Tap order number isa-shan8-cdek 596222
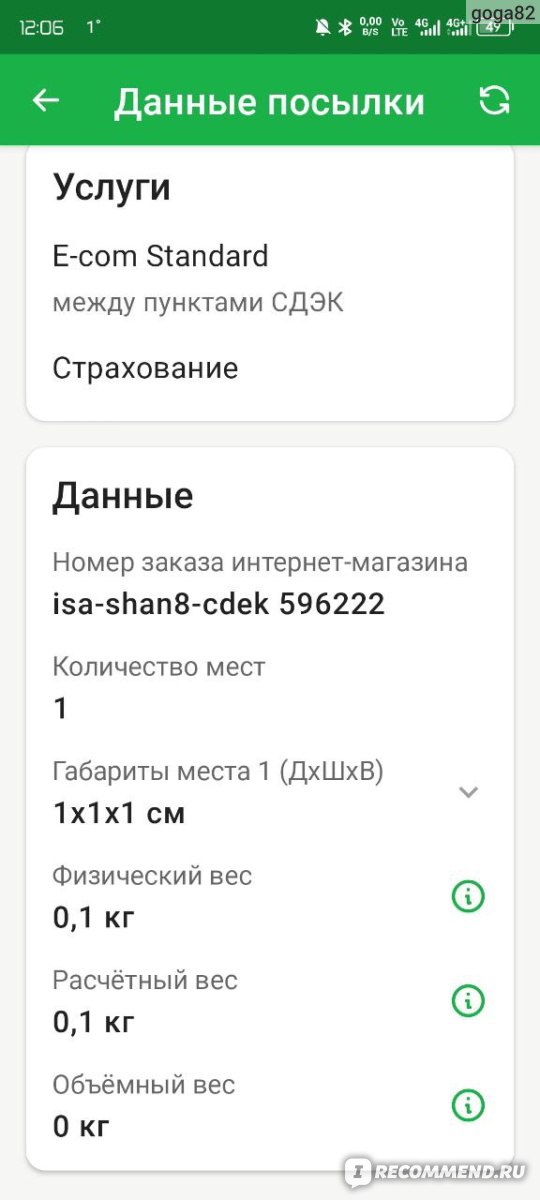Screen dimensions: 540x1200 tap(218, 604)
